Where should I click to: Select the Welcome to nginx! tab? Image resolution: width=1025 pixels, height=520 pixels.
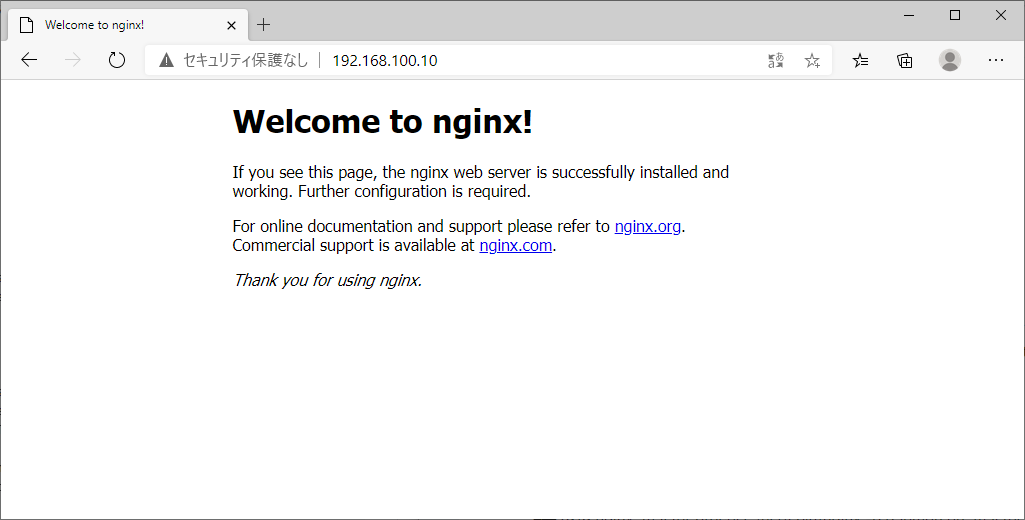tap(128, 25)
